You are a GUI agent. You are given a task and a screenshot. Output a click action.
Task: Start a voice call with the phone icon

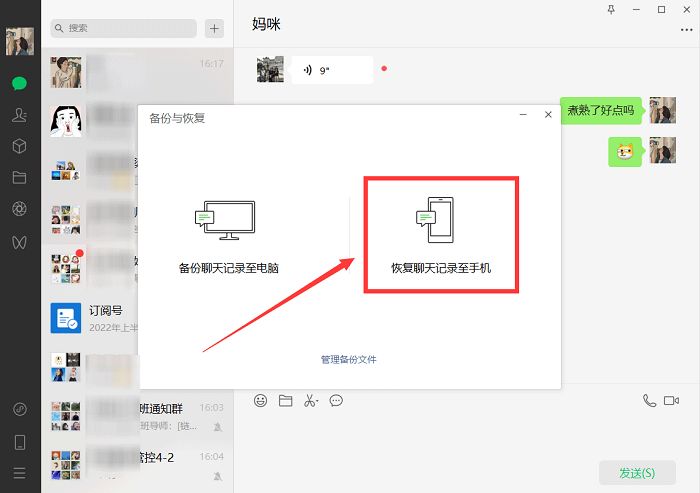click(x=649, y=401)
